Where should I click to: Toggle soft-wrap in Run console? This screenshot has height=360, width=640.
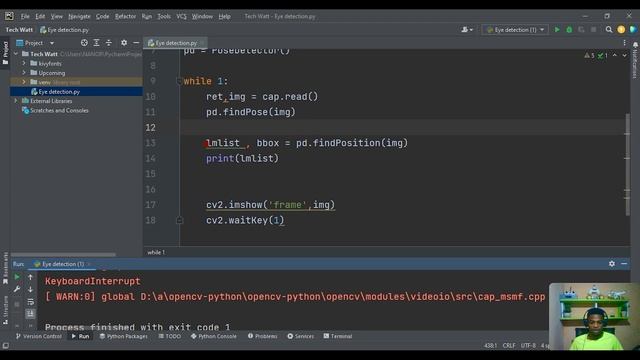(x=30, y=302)
